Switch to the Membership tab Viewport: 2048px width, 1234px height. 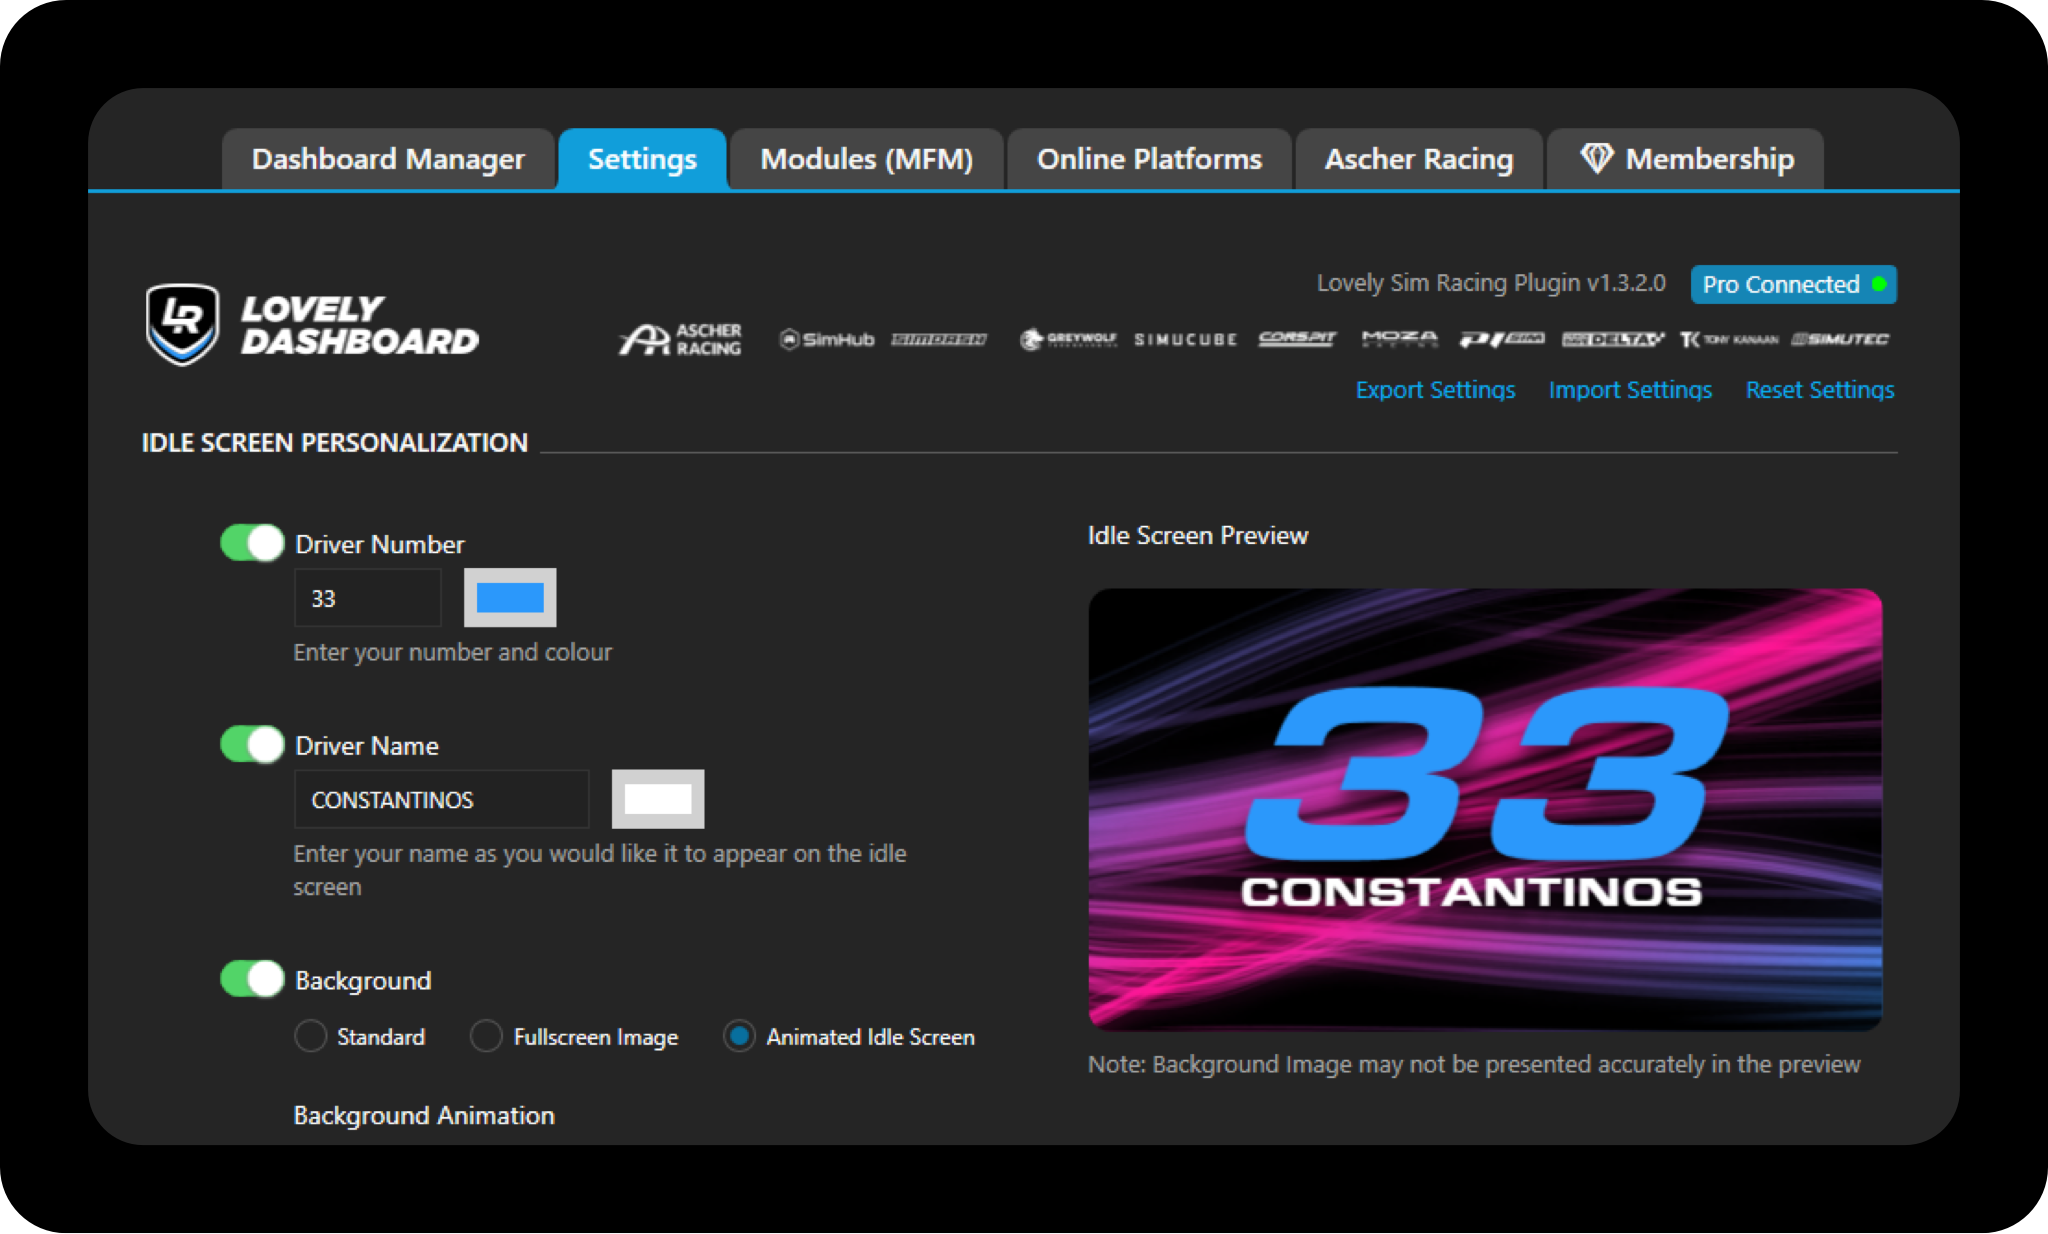click(1686, 159)
